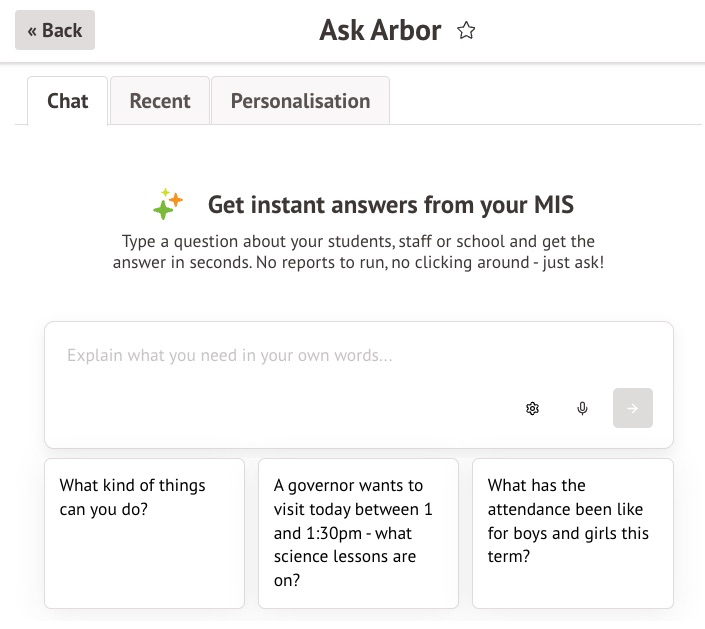Open chat settings via the gear icon

[532, 408]
